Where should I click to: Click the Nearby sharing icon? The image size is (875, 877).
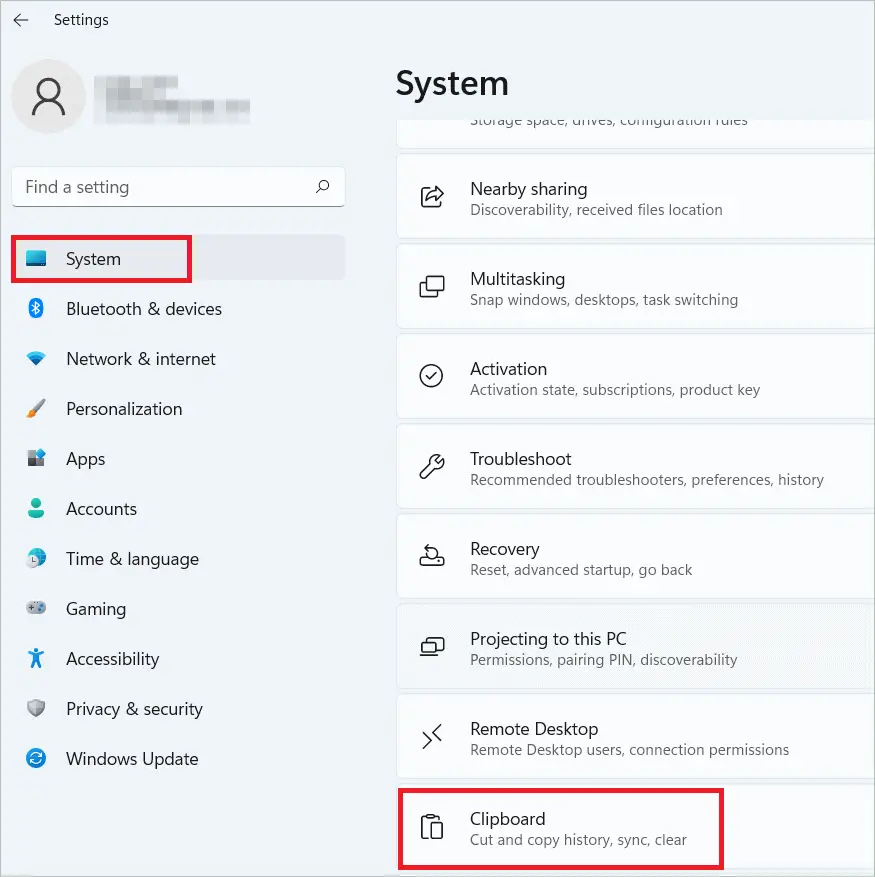coord(431,197)
